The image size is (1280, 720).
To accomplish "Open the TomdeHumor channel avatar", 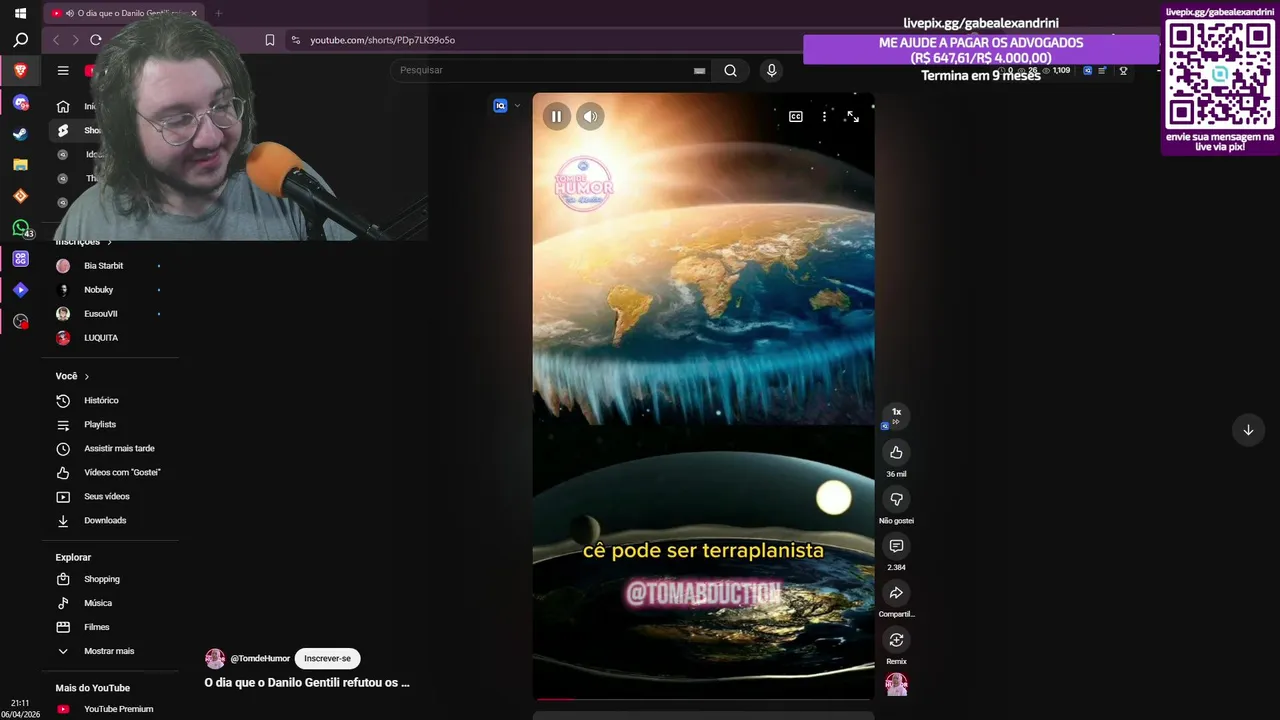I will click(215, 658).
